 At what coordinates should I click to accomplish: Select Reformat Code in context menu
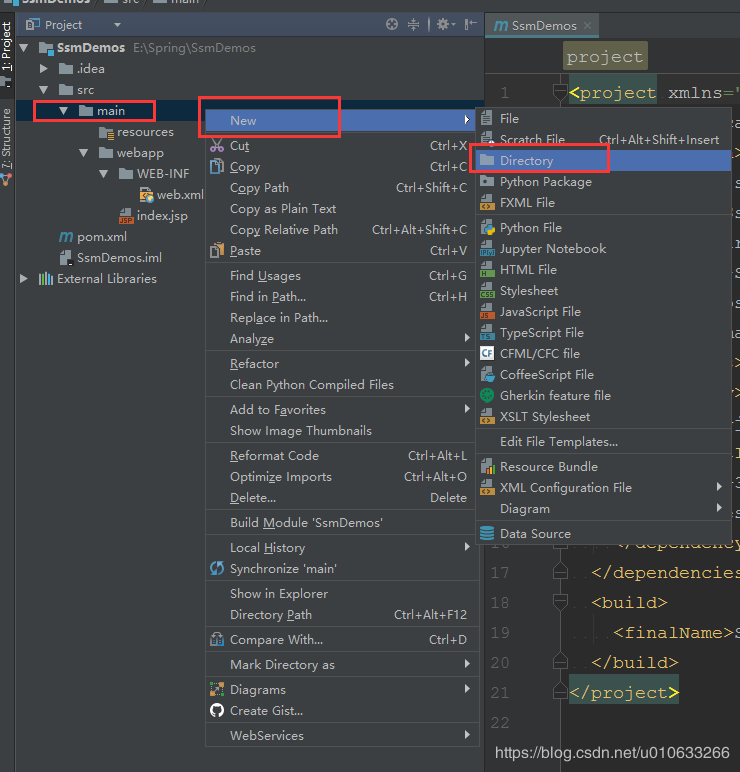342,455
